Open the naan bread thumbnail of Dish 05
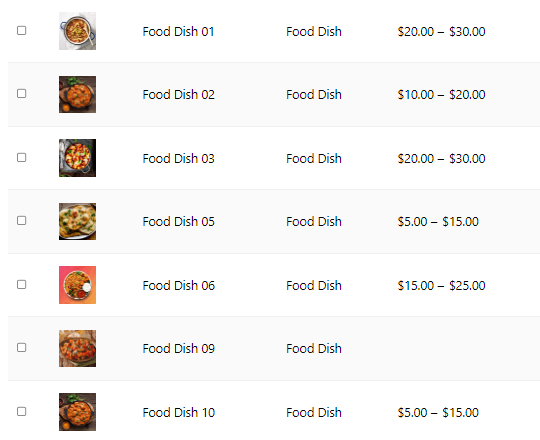The width and height of the screenshot is (540, 440). coord(77,221)
